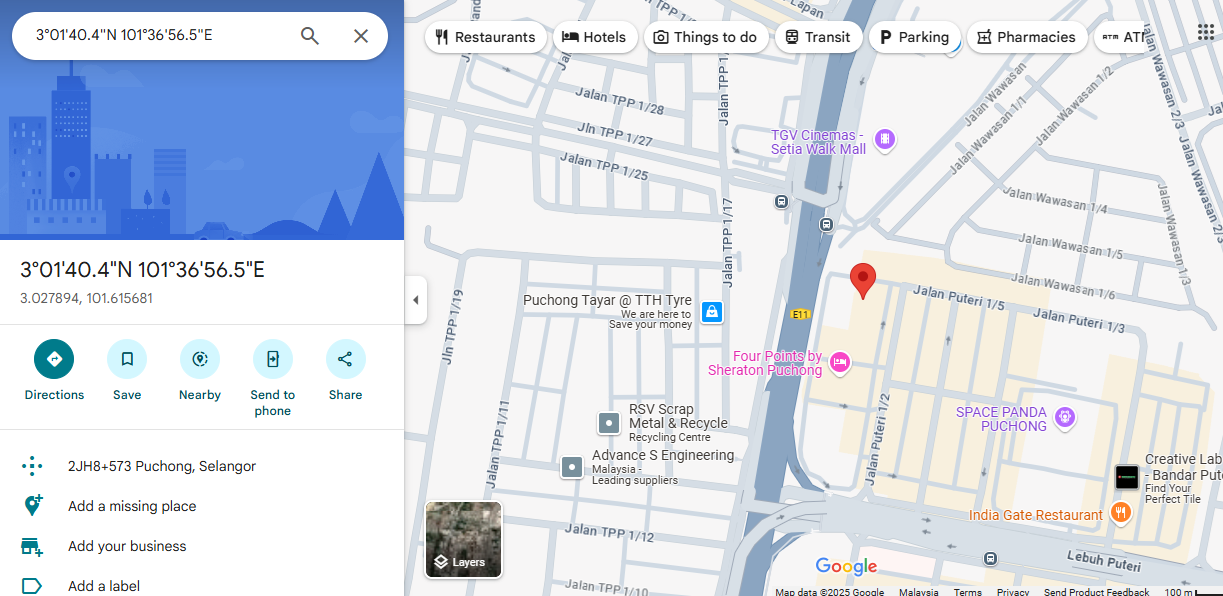Click the Jalan Wawasan 1/6 street label
Viewport: 1223px width, 596px height.
(1064, 286)
